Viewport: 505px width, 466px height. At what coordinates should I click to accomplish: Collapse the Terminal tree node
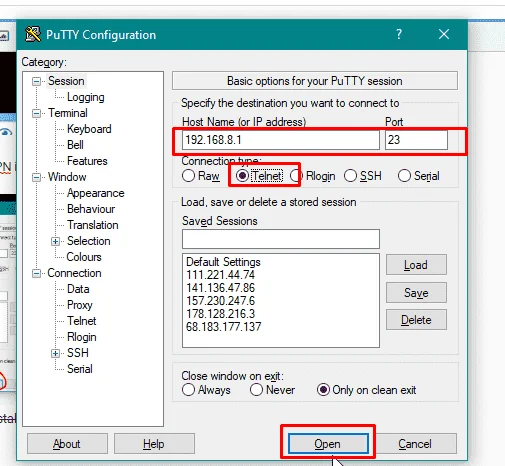(36, 113)
